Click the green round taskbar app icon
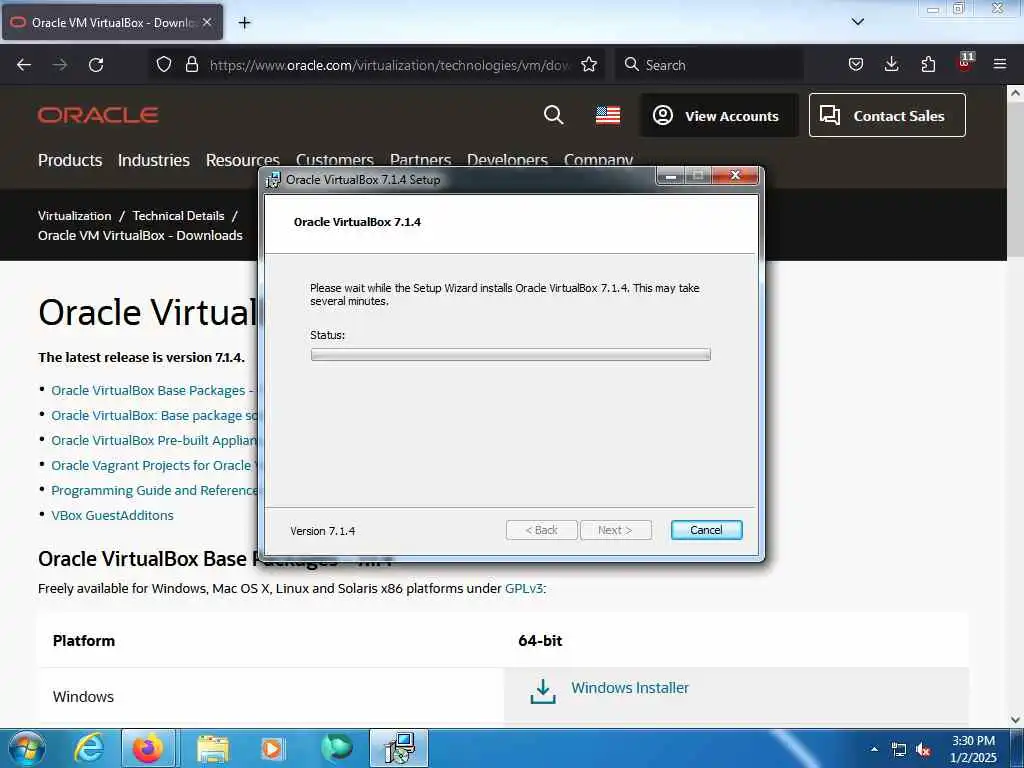The width and height of the screenshot is (1024, 768). tap(336, 748)
